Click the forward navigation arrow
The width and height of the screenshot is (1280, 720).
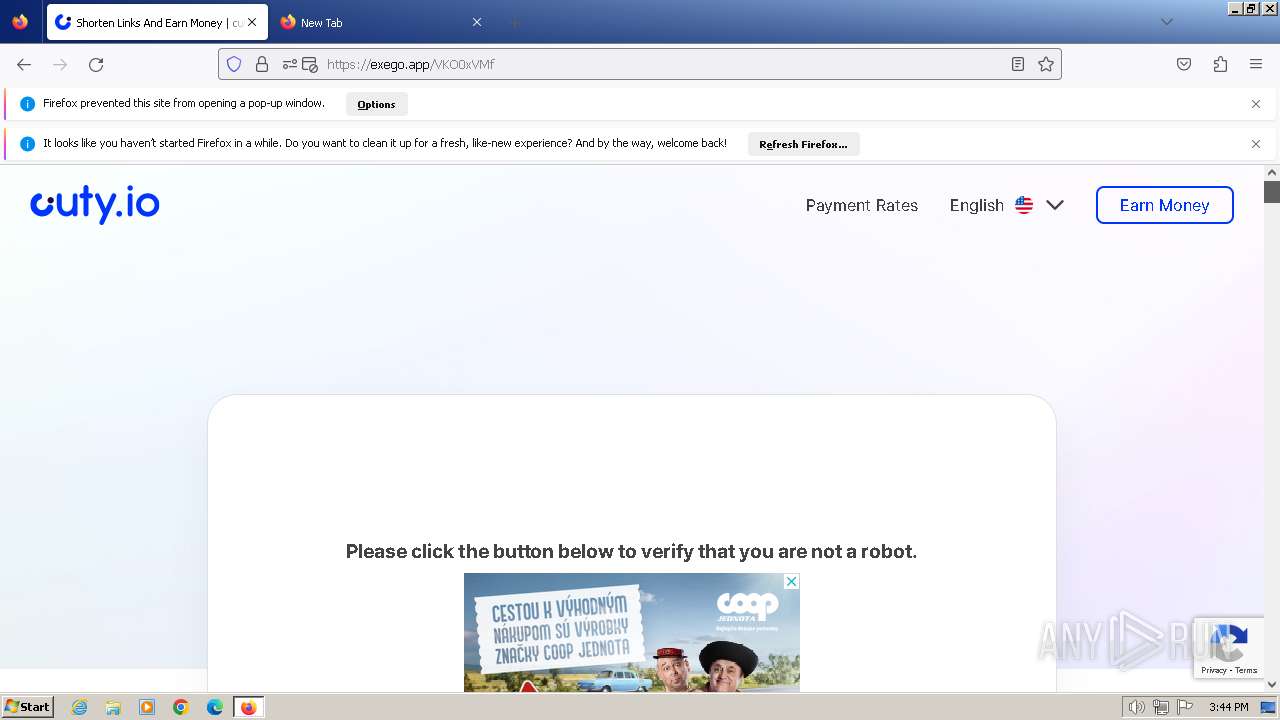60,64
